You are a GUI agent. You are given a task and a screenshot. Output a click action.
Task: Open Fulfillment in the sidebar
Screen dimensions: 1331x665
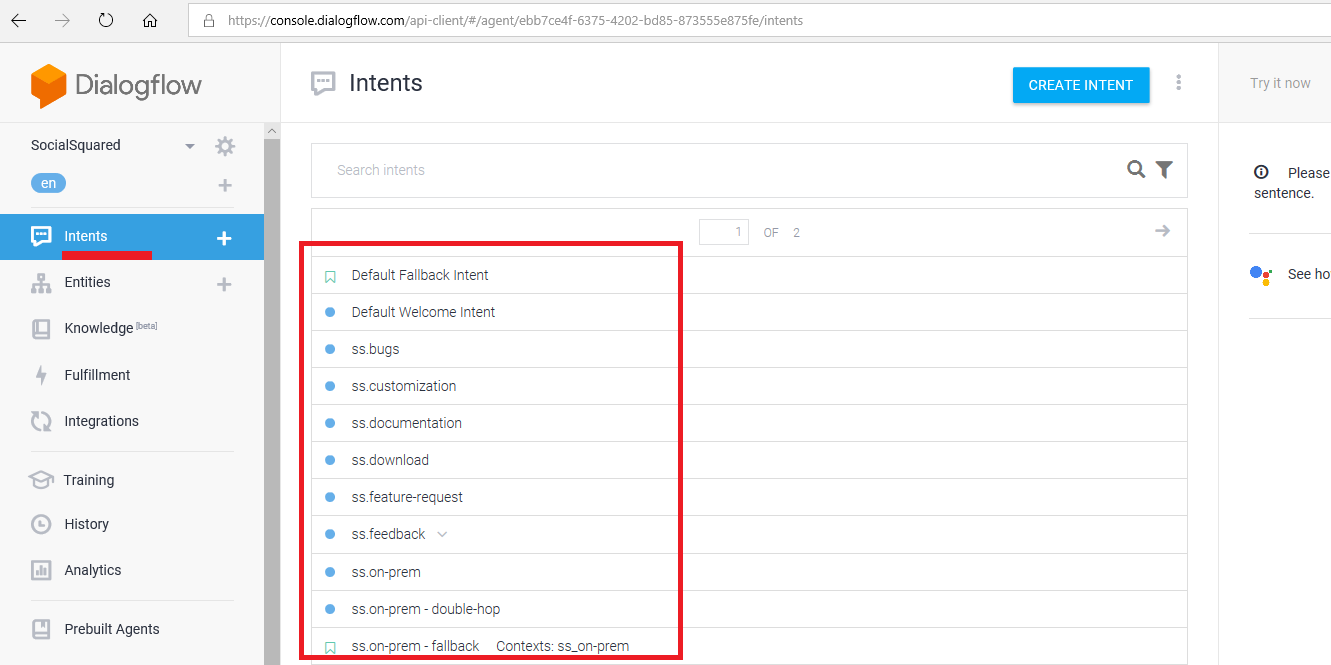click(x=97, y=375)
